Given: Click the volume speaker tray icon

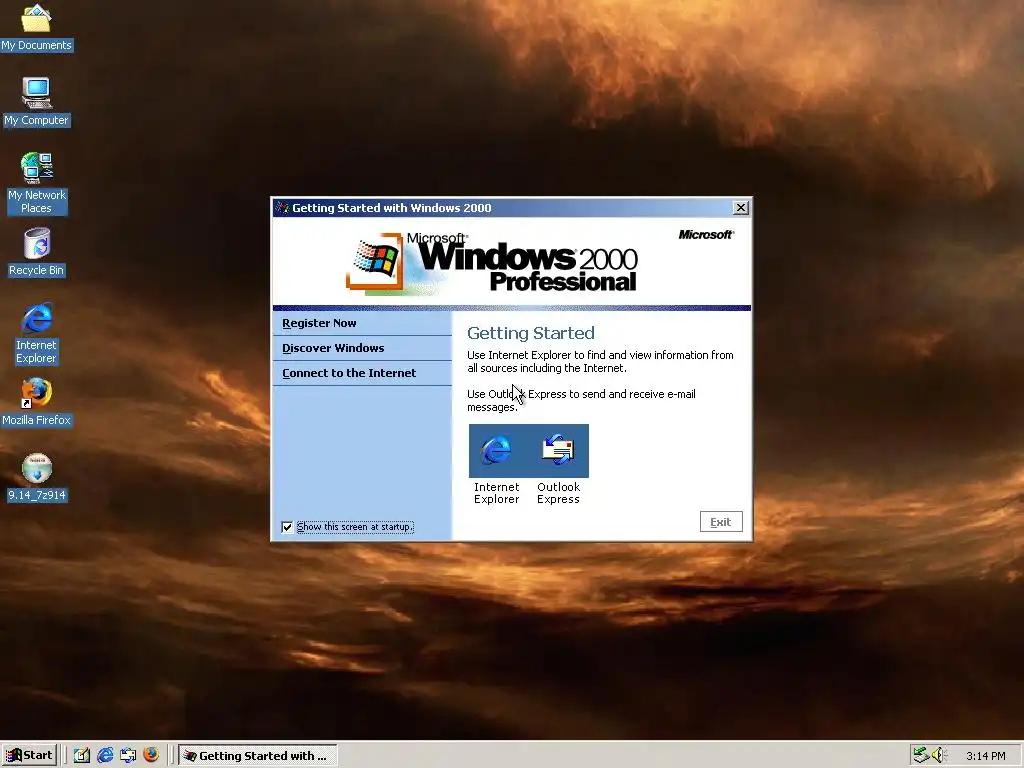Looking at the screenshot, I should pyautogui.click(x=938, y=755).
